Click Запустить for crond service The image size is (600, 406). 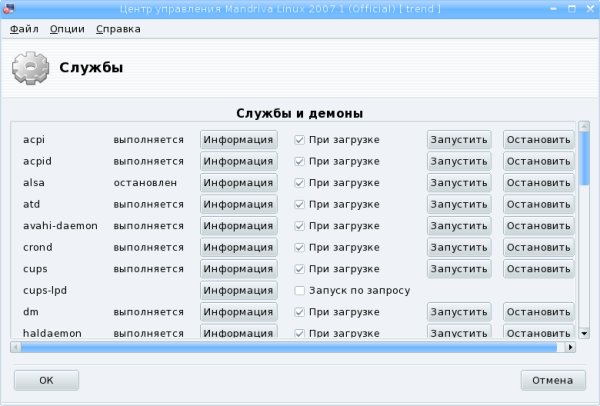click(x=459, y=247)
